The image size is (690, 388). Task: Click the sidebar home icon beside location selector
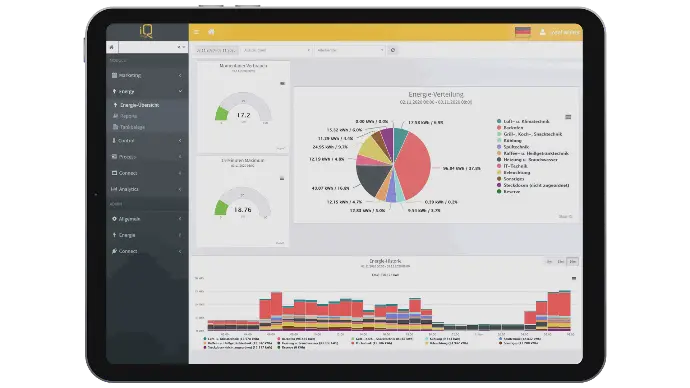112,47
